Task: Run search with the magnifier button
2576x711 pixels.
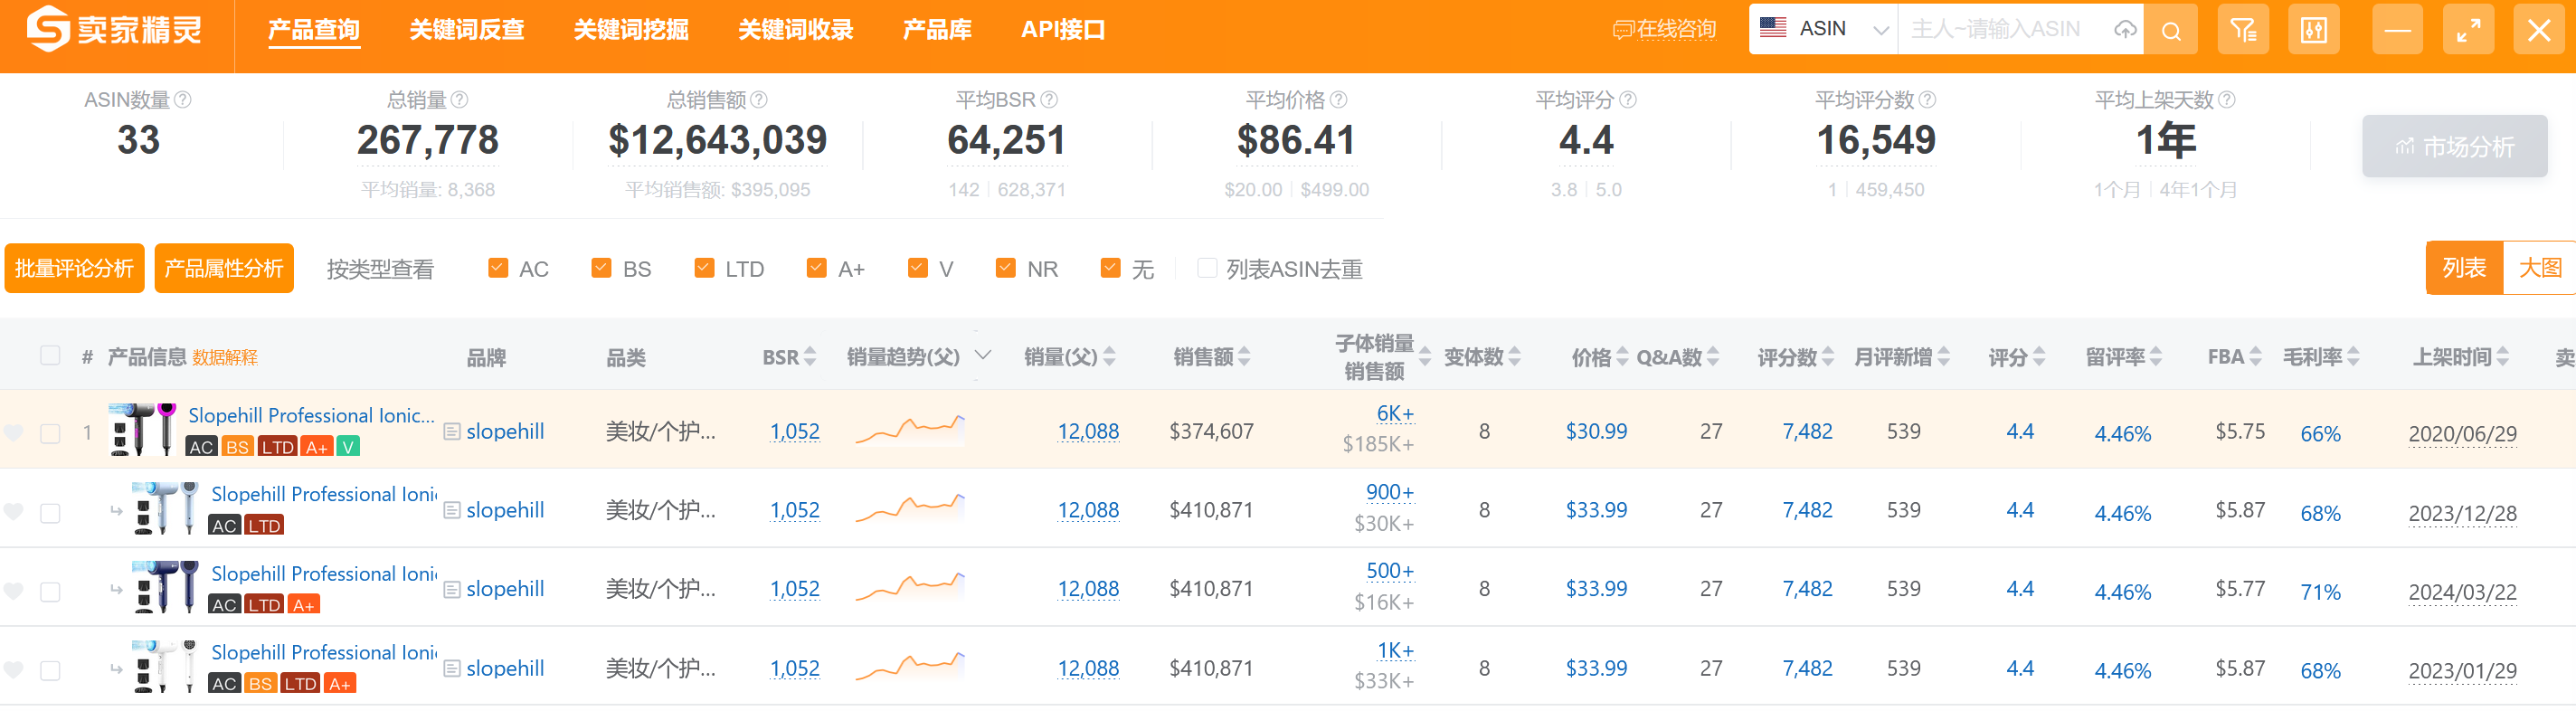Action: tap(2171, 30)
